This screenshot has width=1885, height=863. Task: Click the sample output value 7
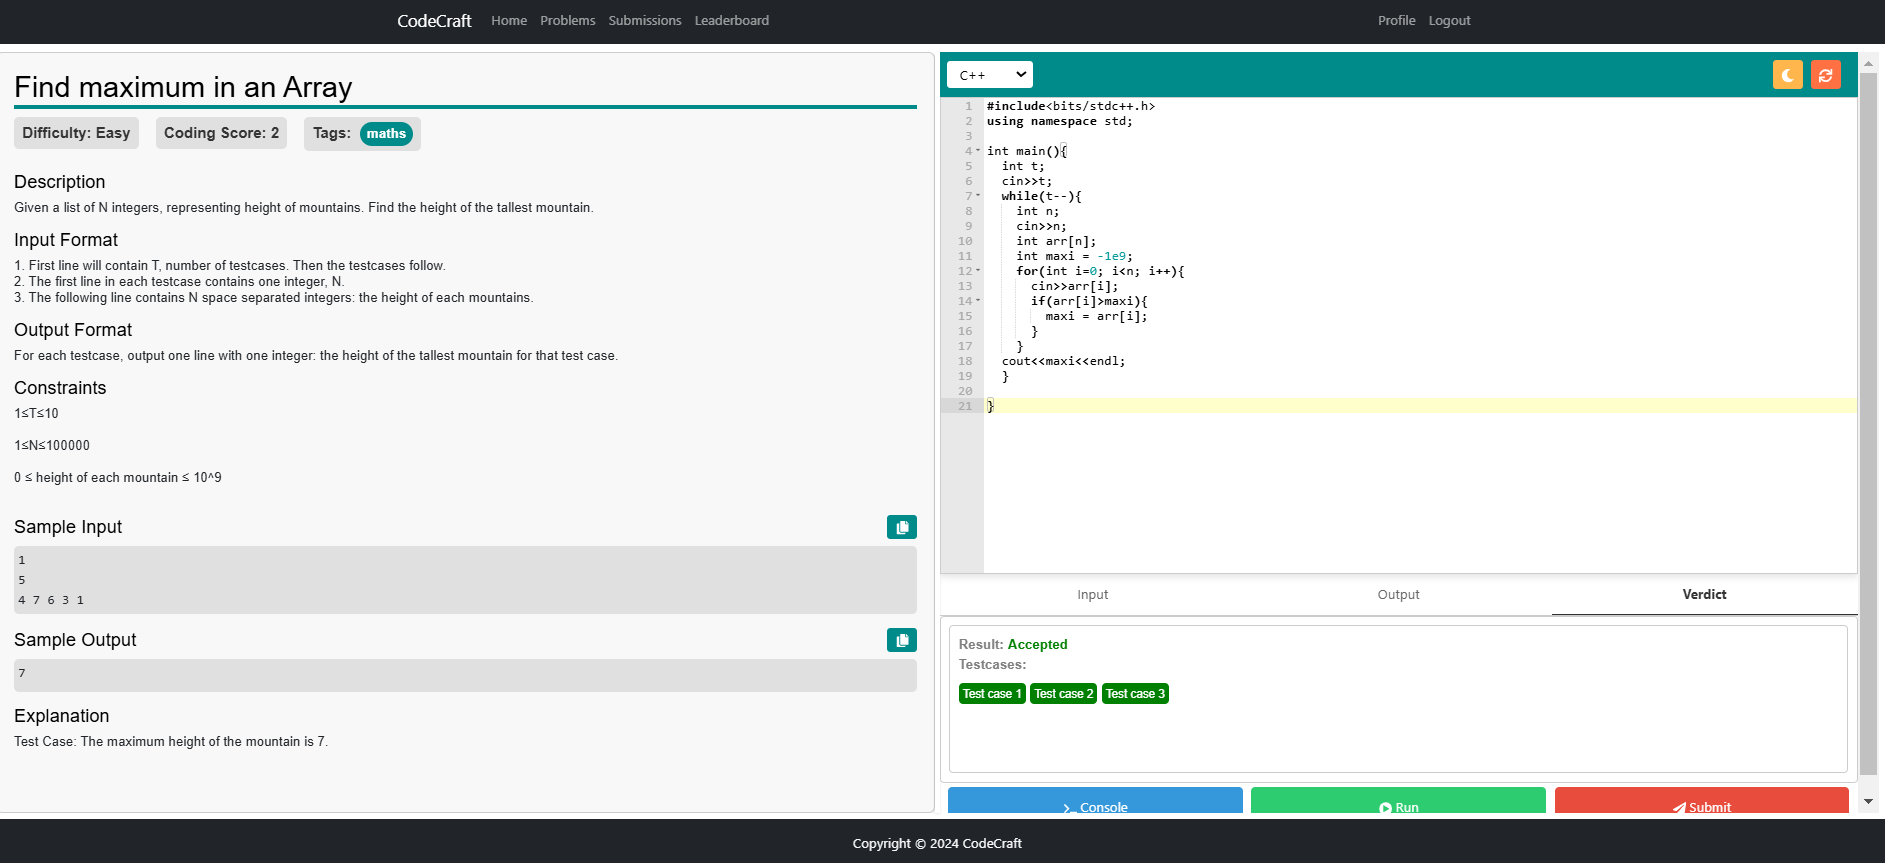22,673
